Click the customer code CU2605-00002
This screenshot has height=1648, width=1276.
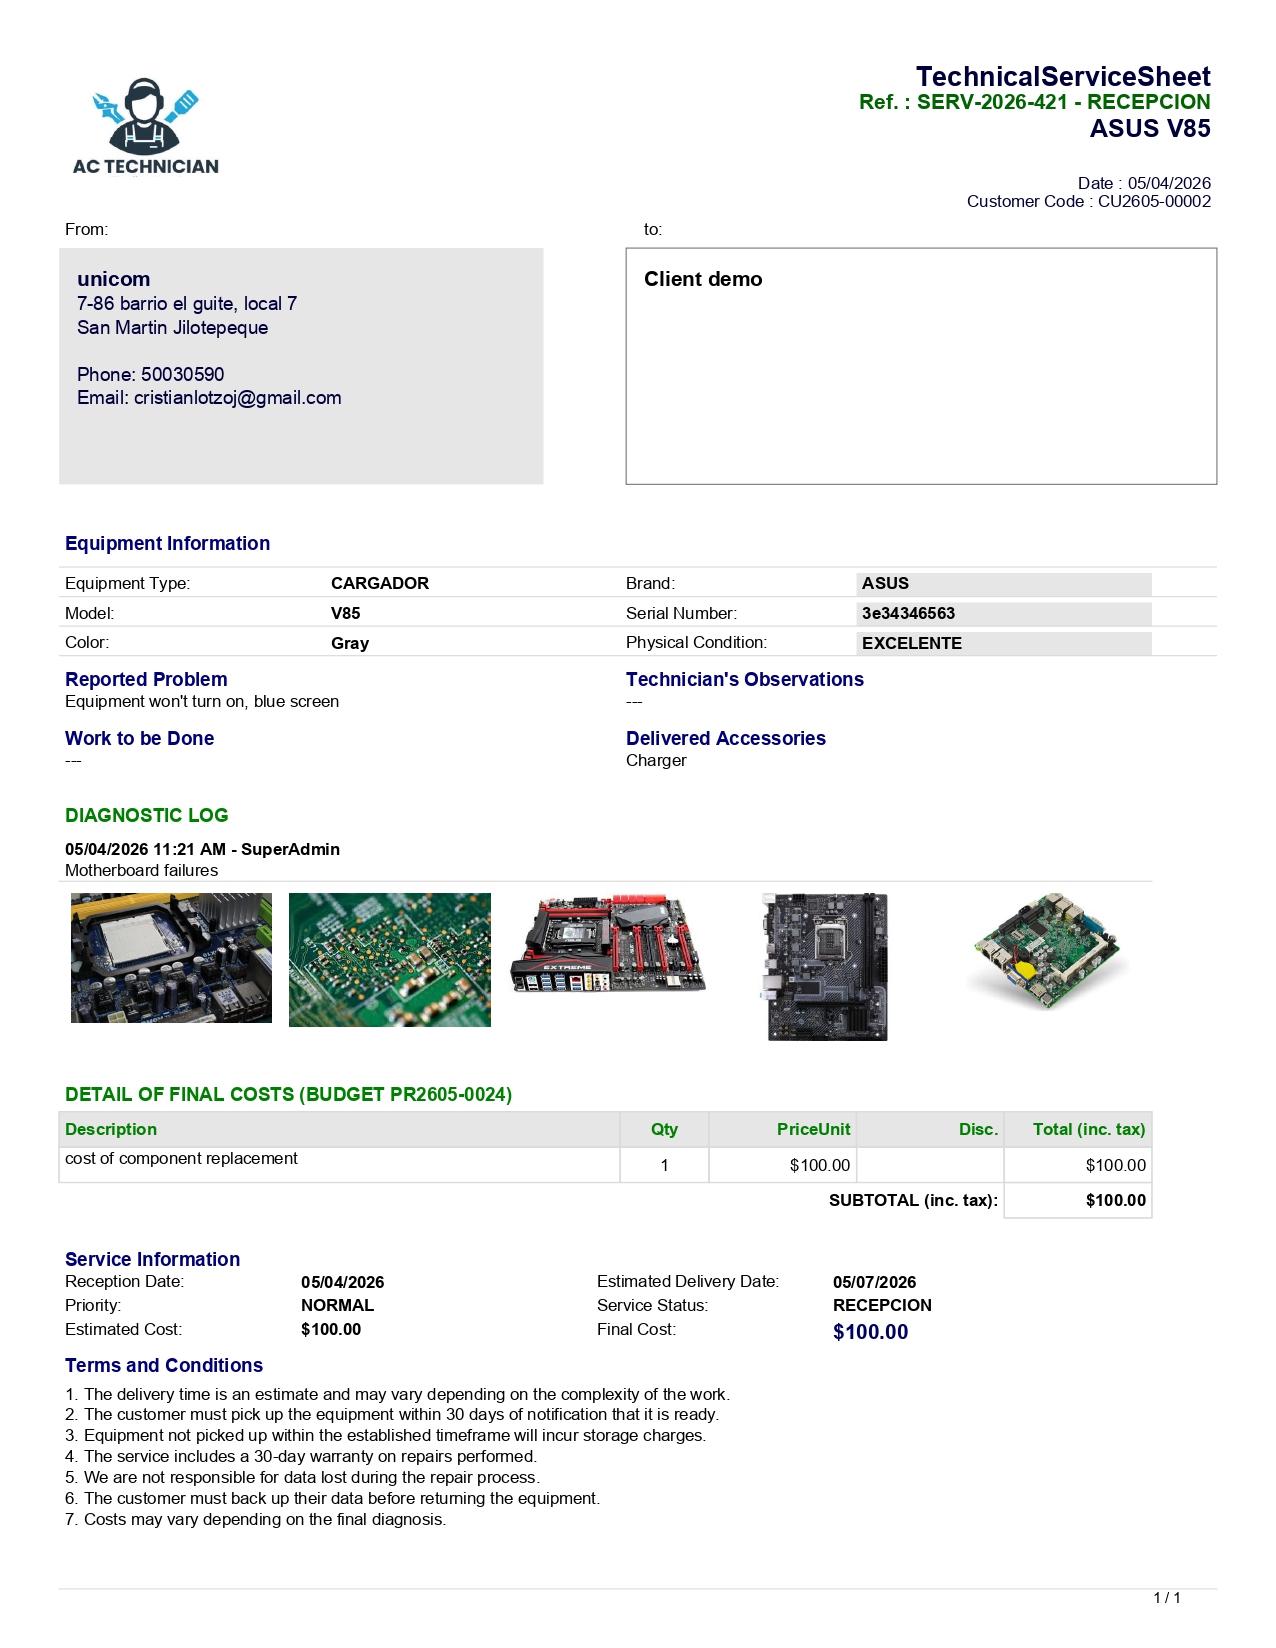(1154, 201)
